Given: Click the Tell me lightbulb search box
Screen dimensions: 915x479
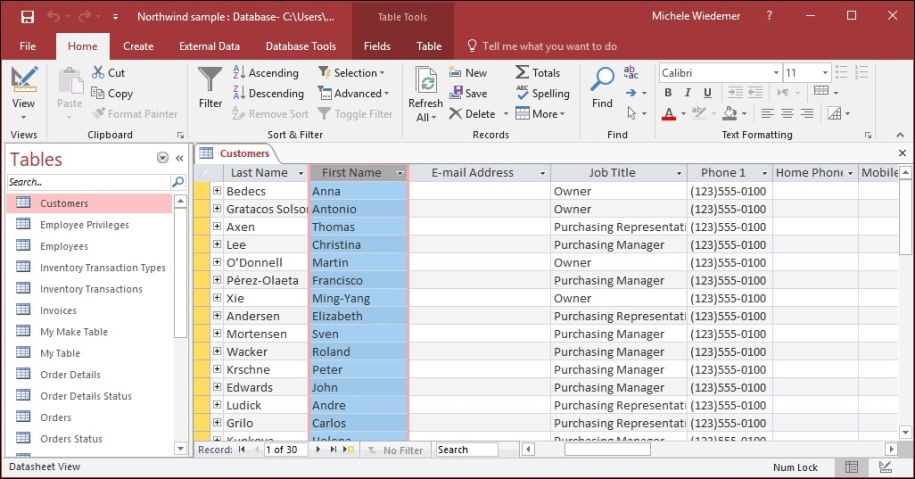Looking at the screenshot, I should tap(542, 46).
